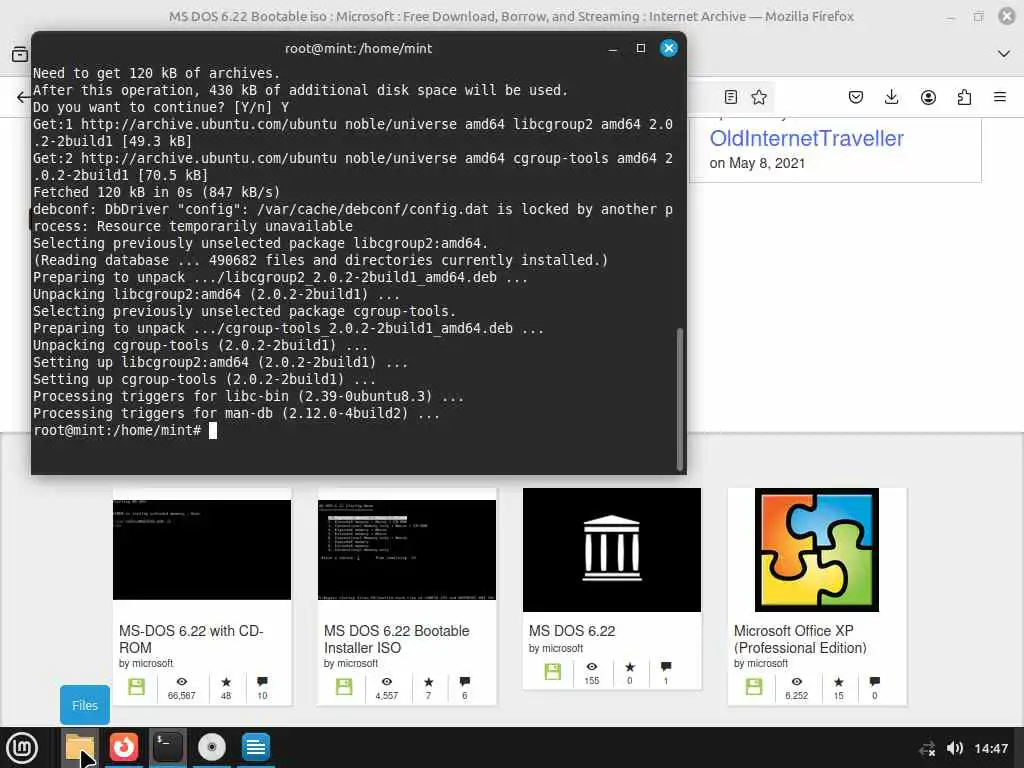
Task: Open Firefox hamburger application menu
Action: 1000,97
